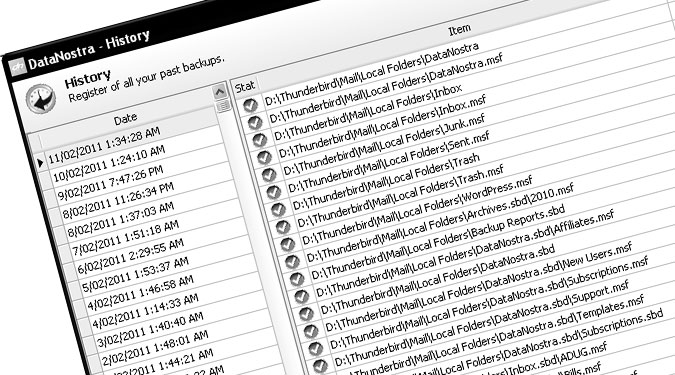
Task: Select item path ending Archives.sbd\2010.msf
Action: point(440,223)
